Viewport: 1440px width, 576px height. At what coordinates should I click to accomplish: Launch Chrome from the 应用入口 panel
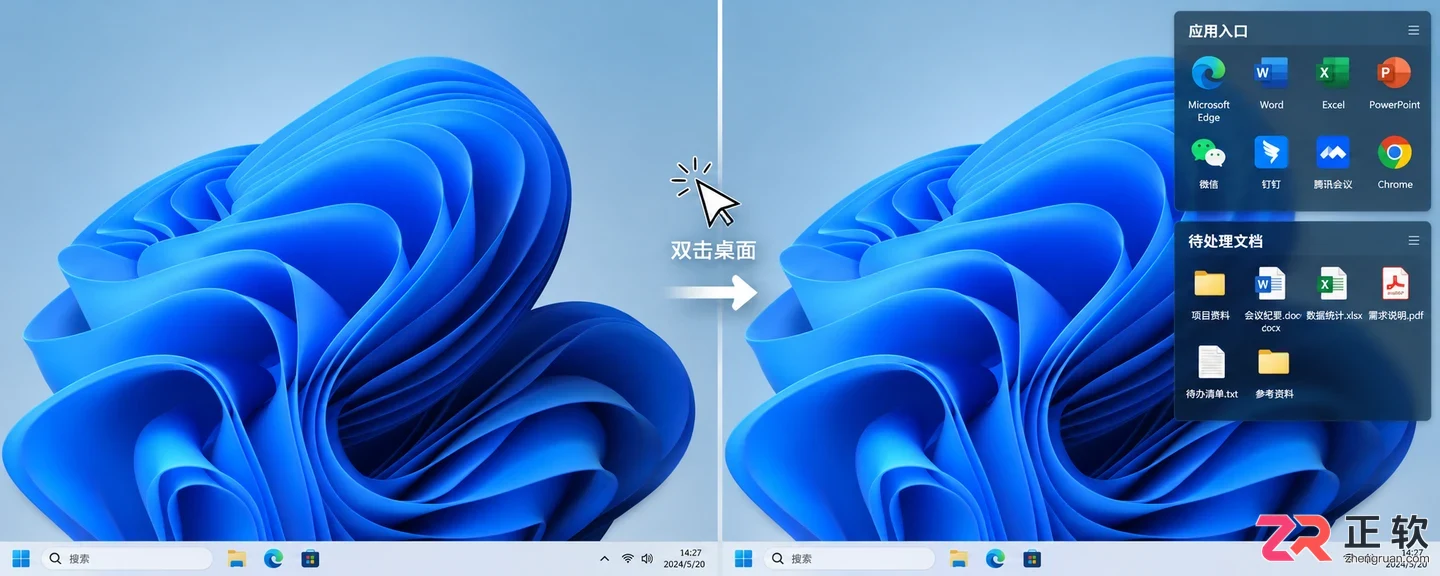(x=1395, y=153)
